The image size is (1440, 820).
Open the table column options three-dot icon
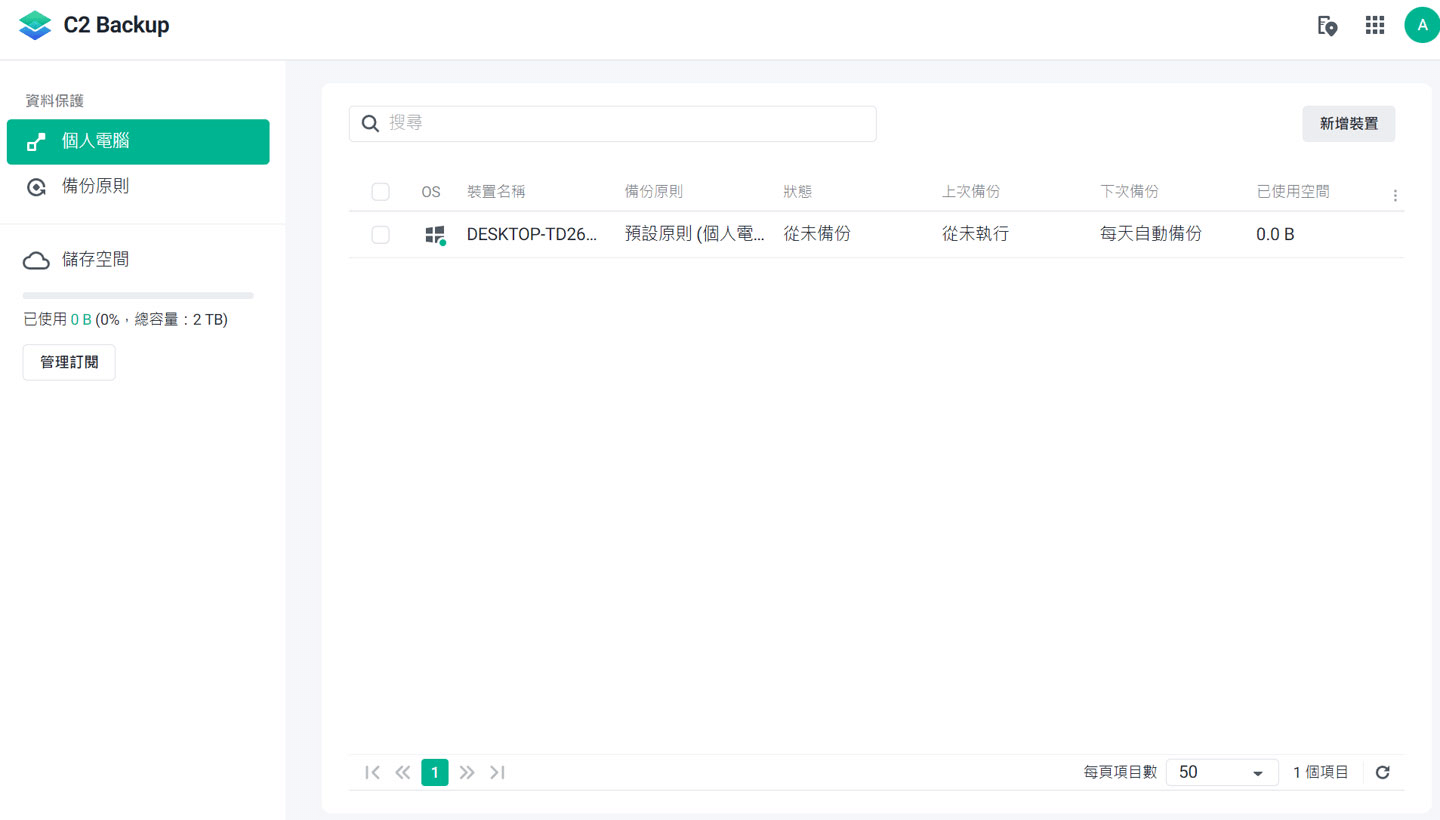click(x=1395, y=196)
